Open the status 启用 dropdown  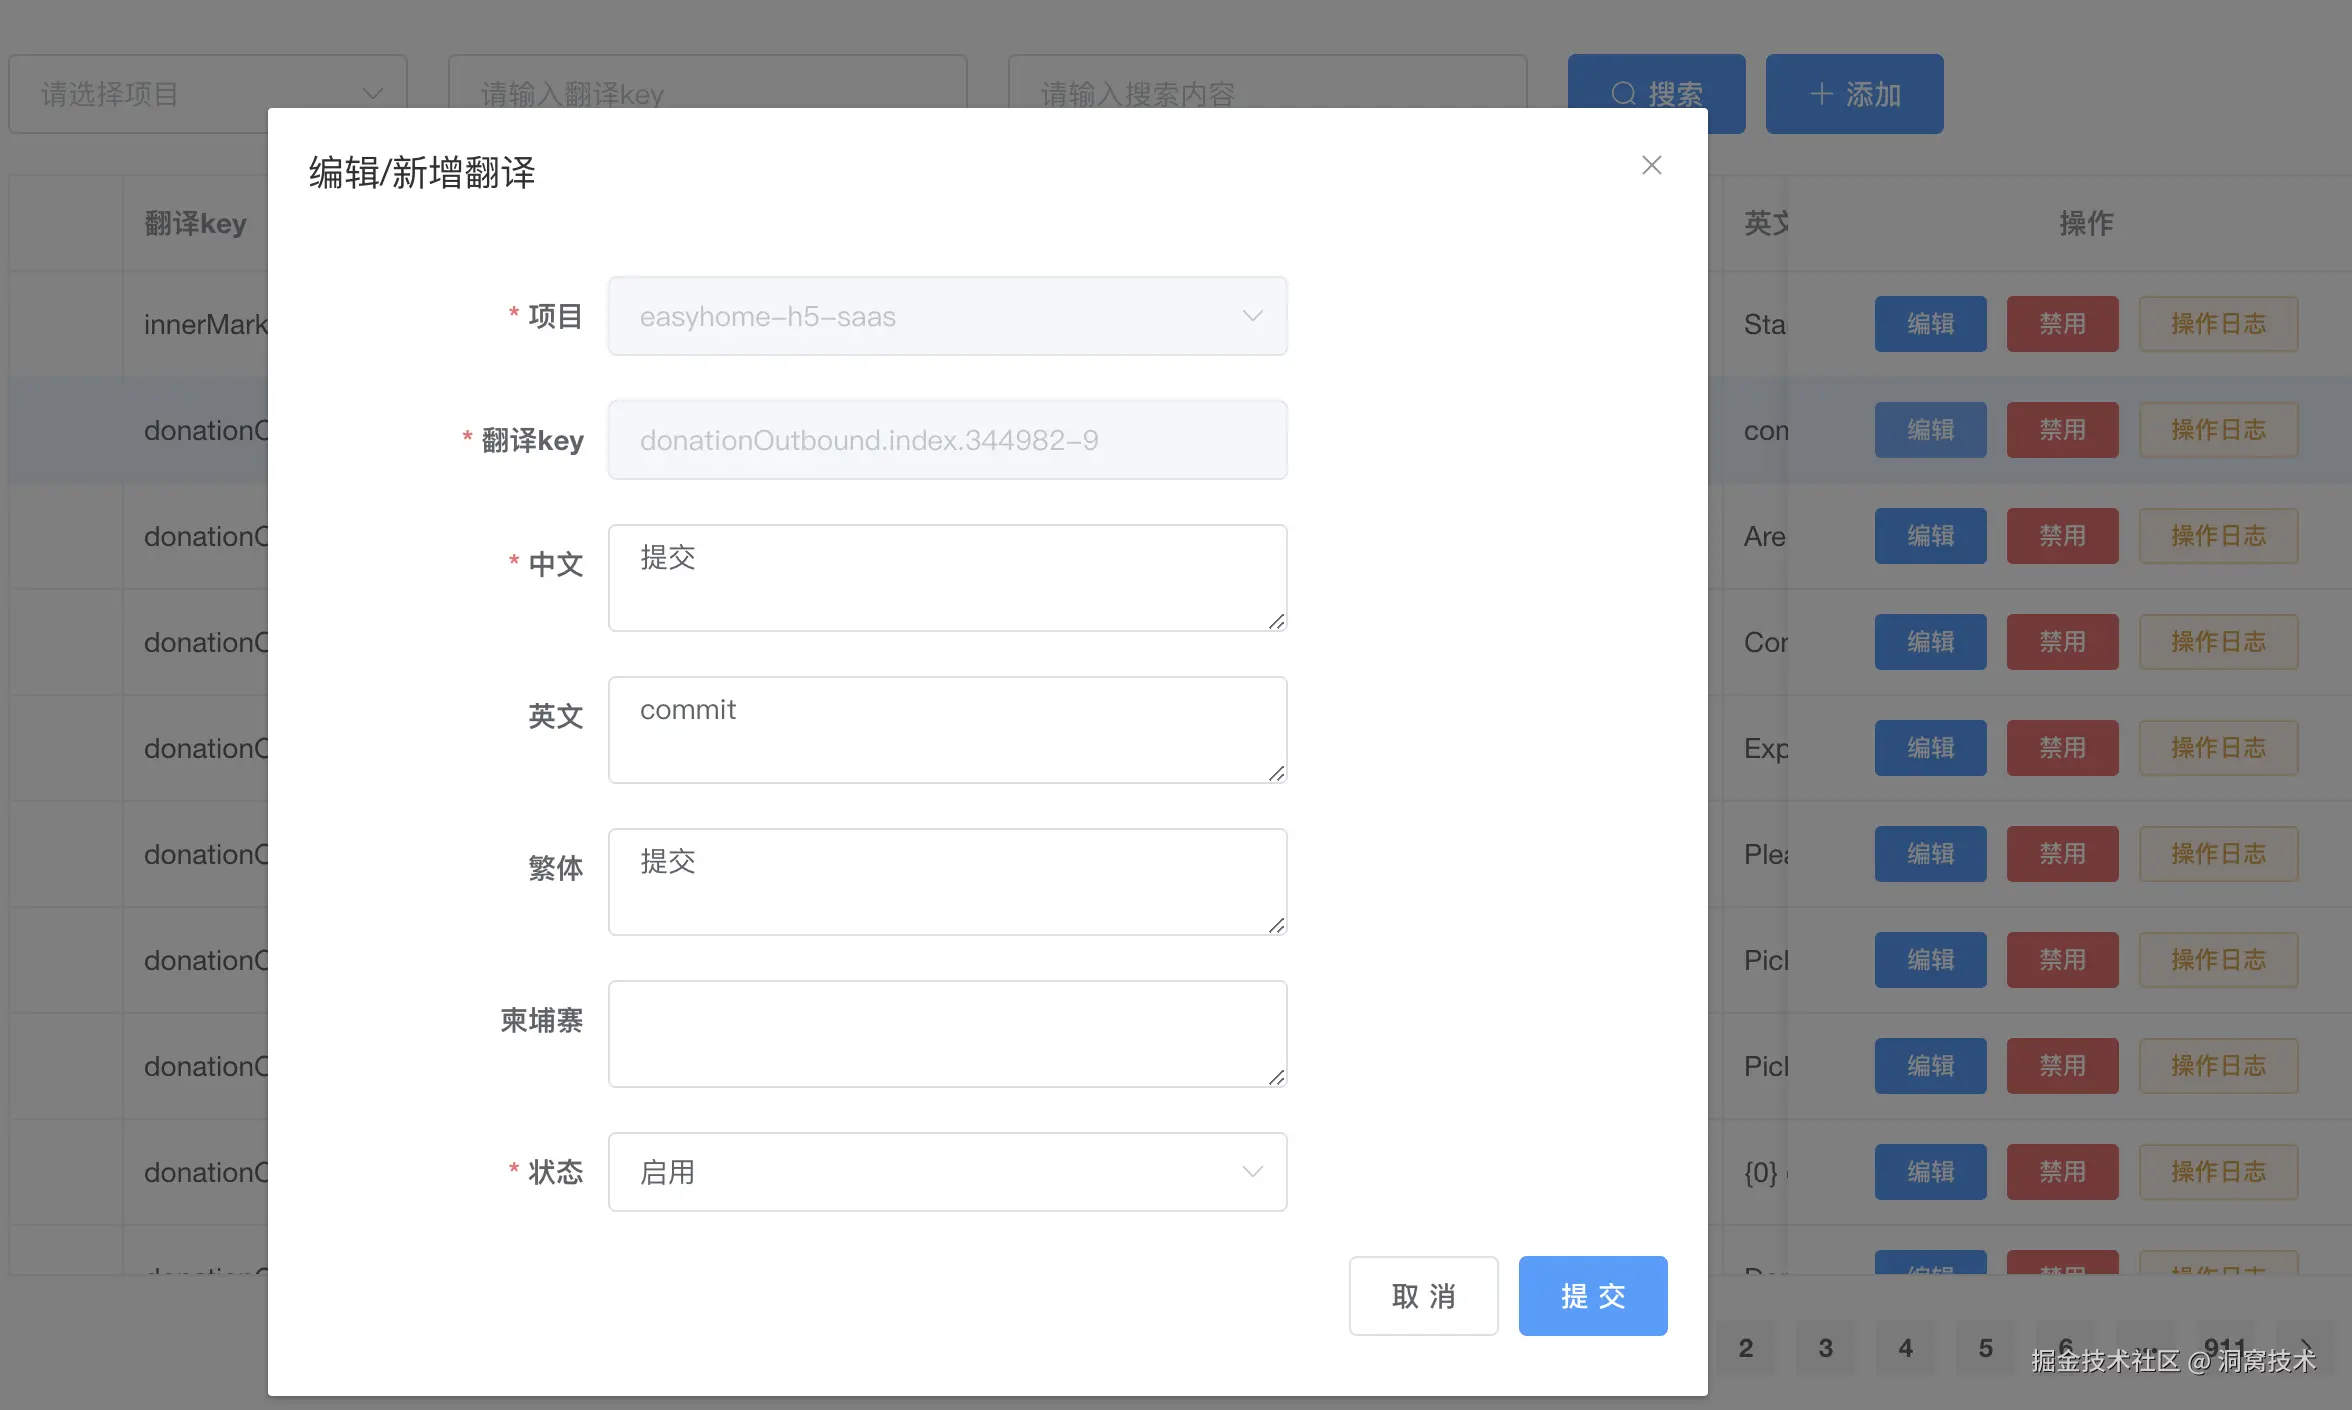click(946, 1171)
